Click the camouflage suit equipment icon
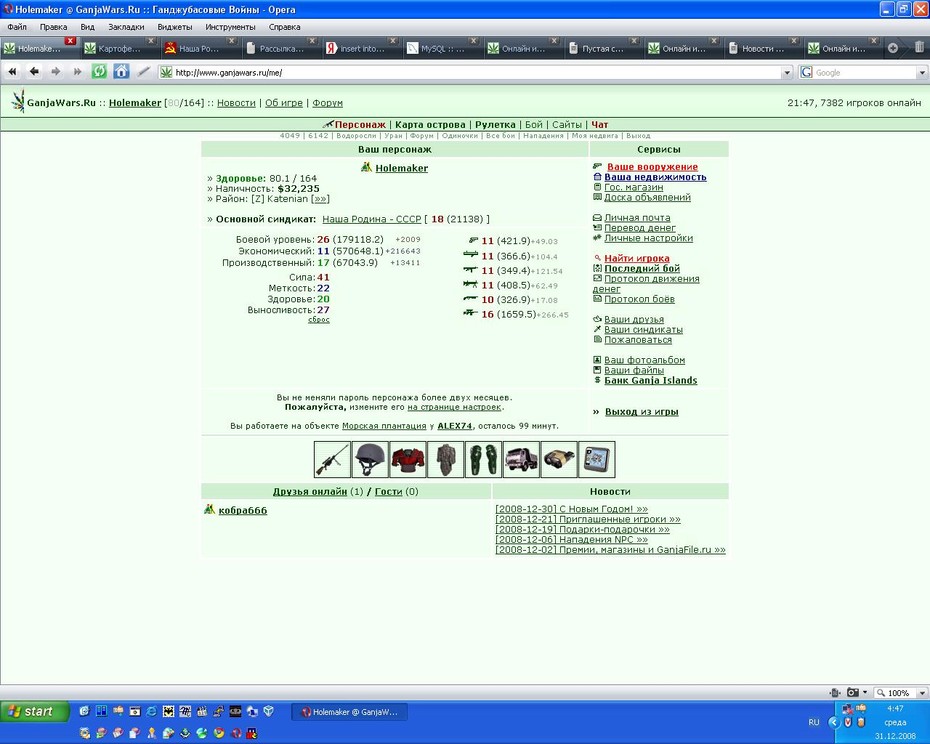This screenshot has width=930, height=744. pos(445,459)
